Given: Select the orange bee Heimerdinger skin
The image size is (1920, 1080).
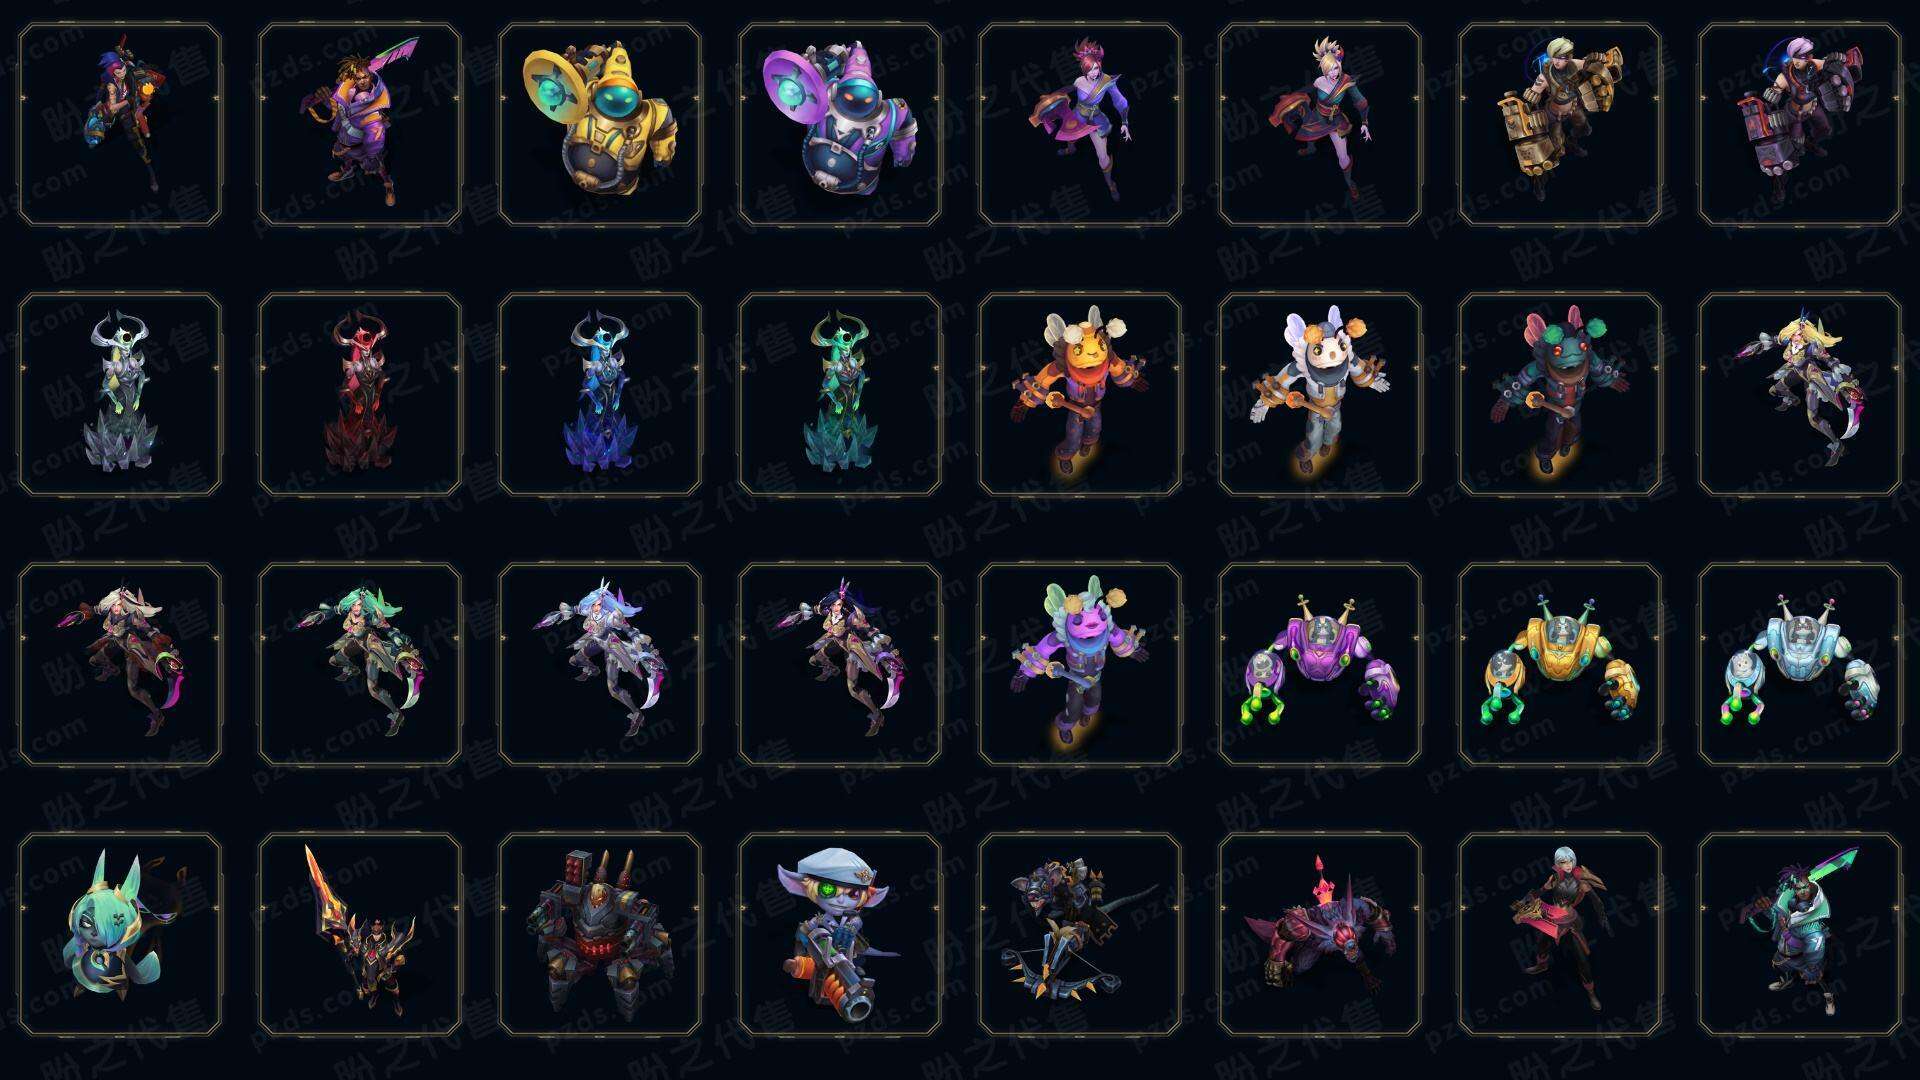Looking at the screenshot, I should coord(1080,394).
